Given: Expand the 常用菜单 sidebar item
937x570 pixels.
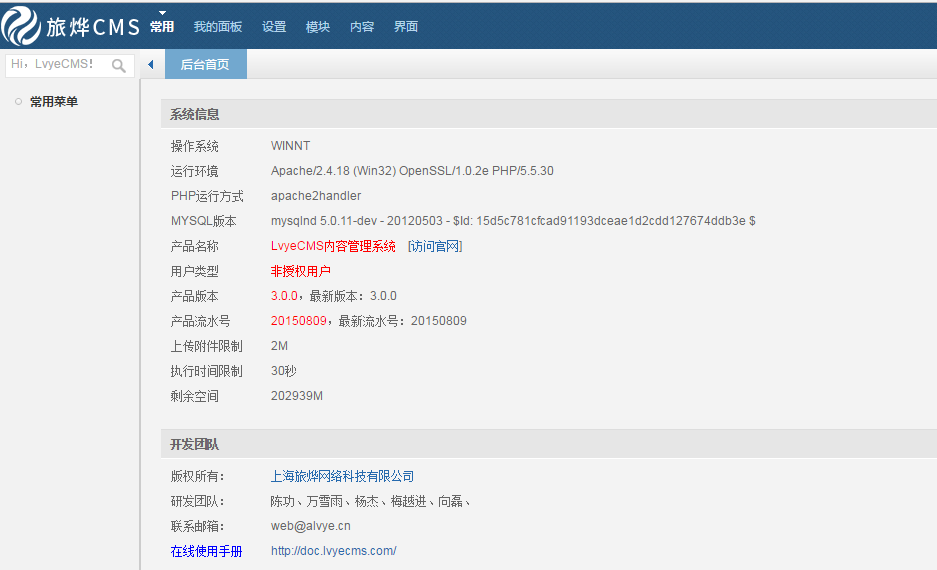Looking at the screenshot, I should tap(54, 102).
